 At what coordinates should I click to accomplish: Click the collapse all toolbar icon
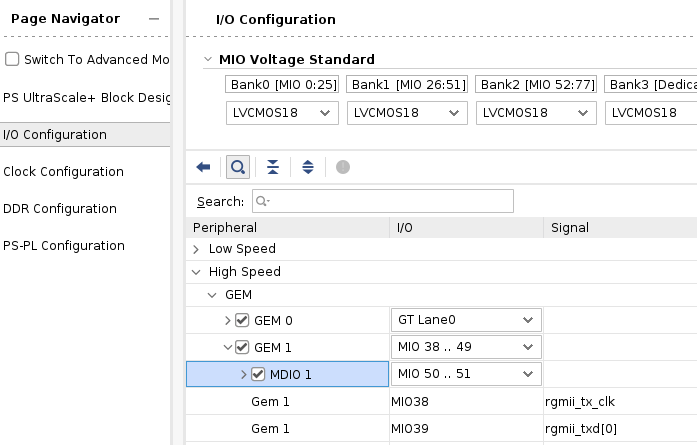pyautogui.click(x=273, y=167)
